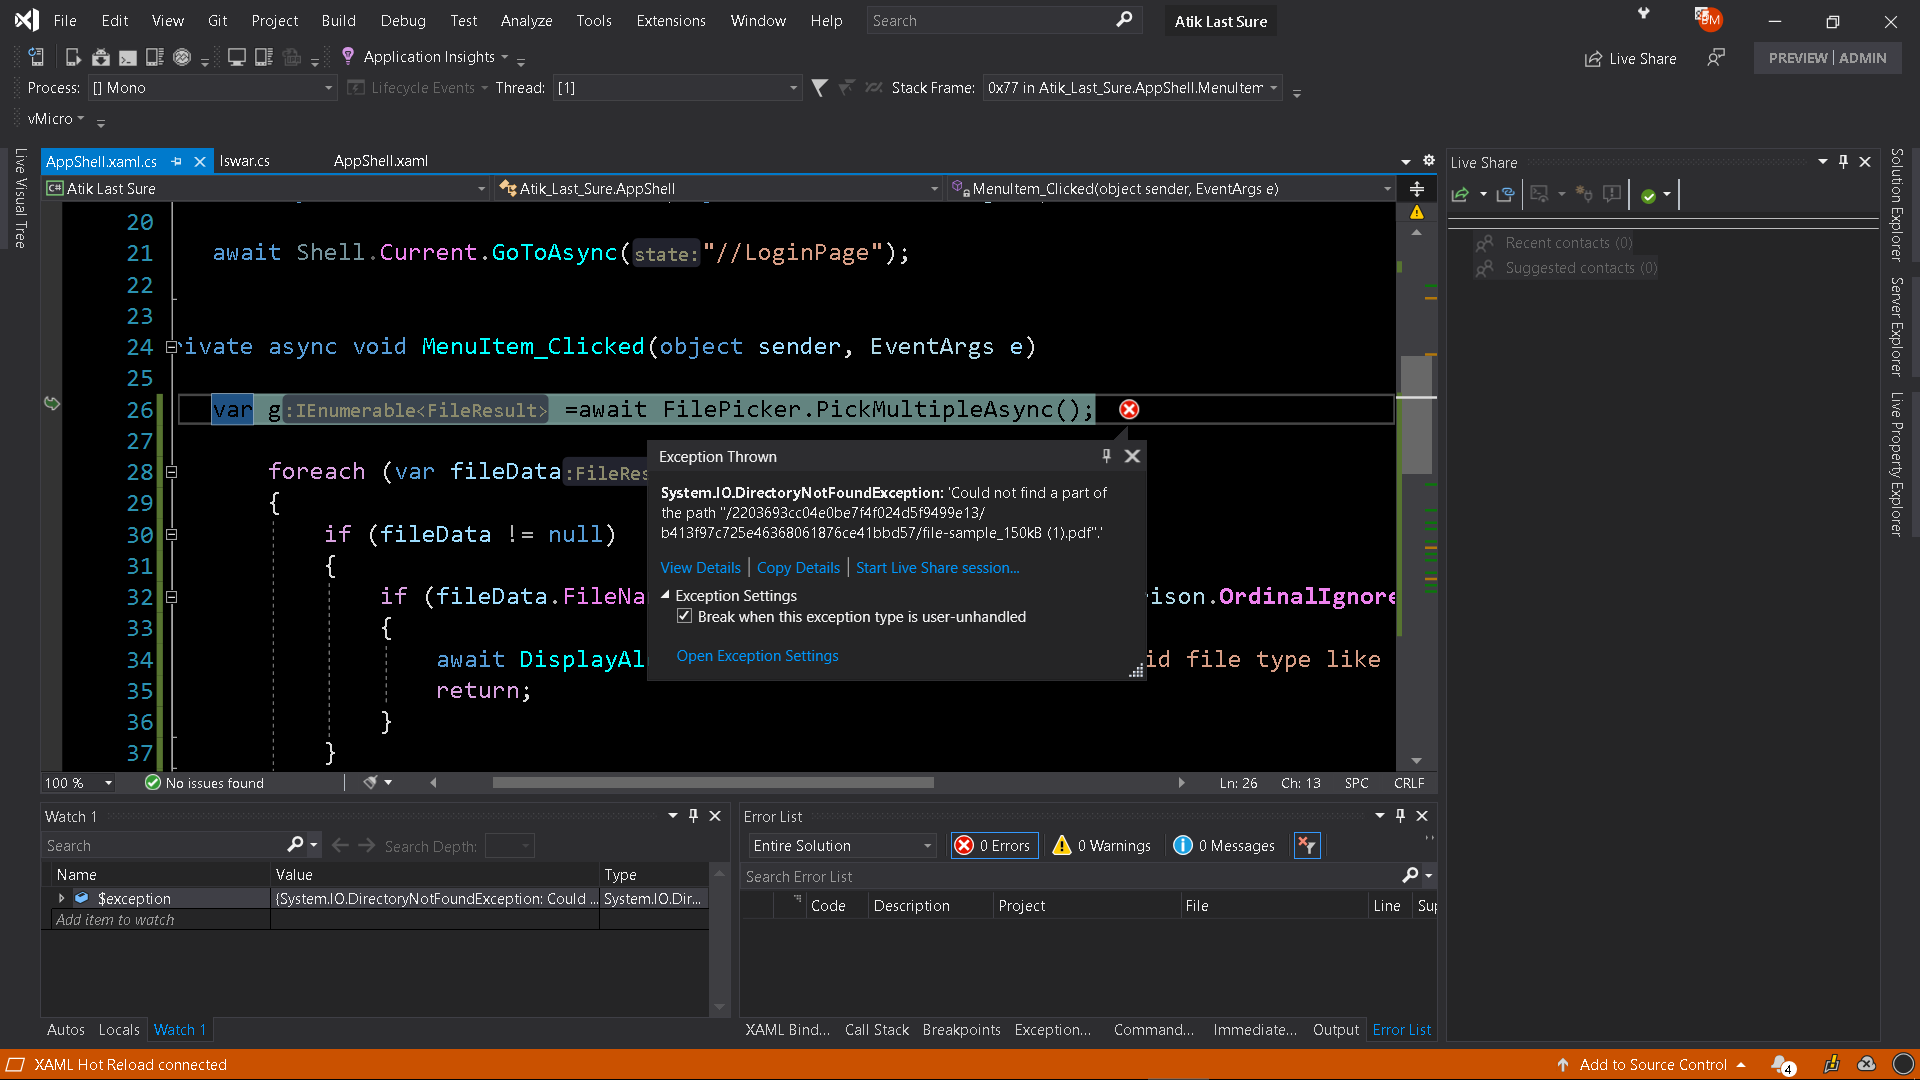Image resolution: width=1920 pixels, height=1080 pixels.
Task: Click 'Copy Details' in the exception popup
Action: click(797, 567)
